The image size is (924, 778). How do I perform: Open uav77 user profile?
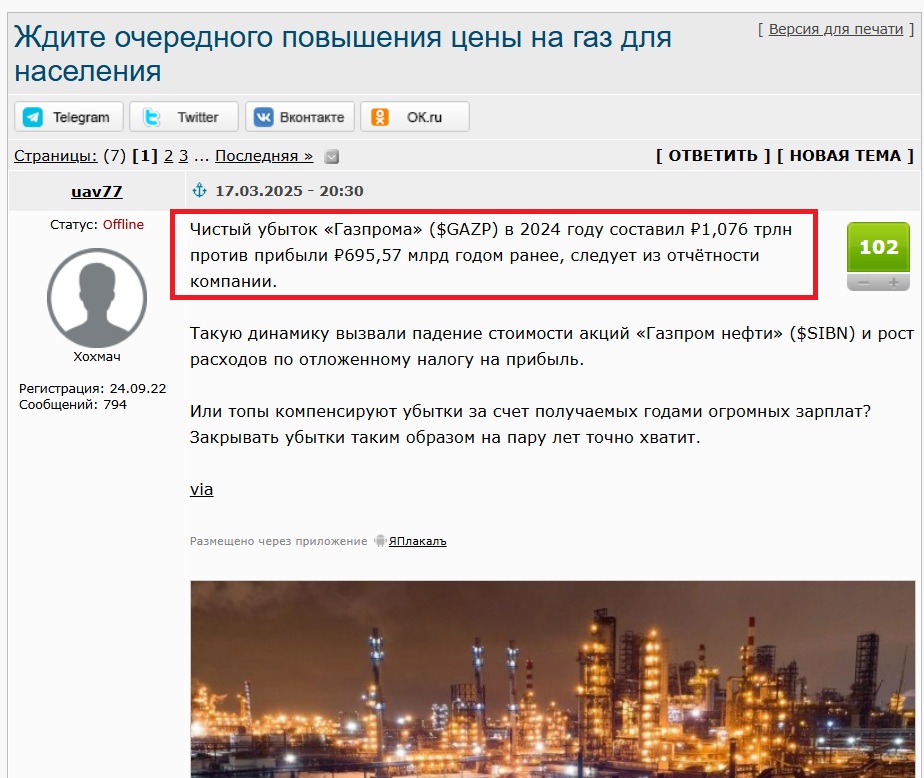coord(97,192)
